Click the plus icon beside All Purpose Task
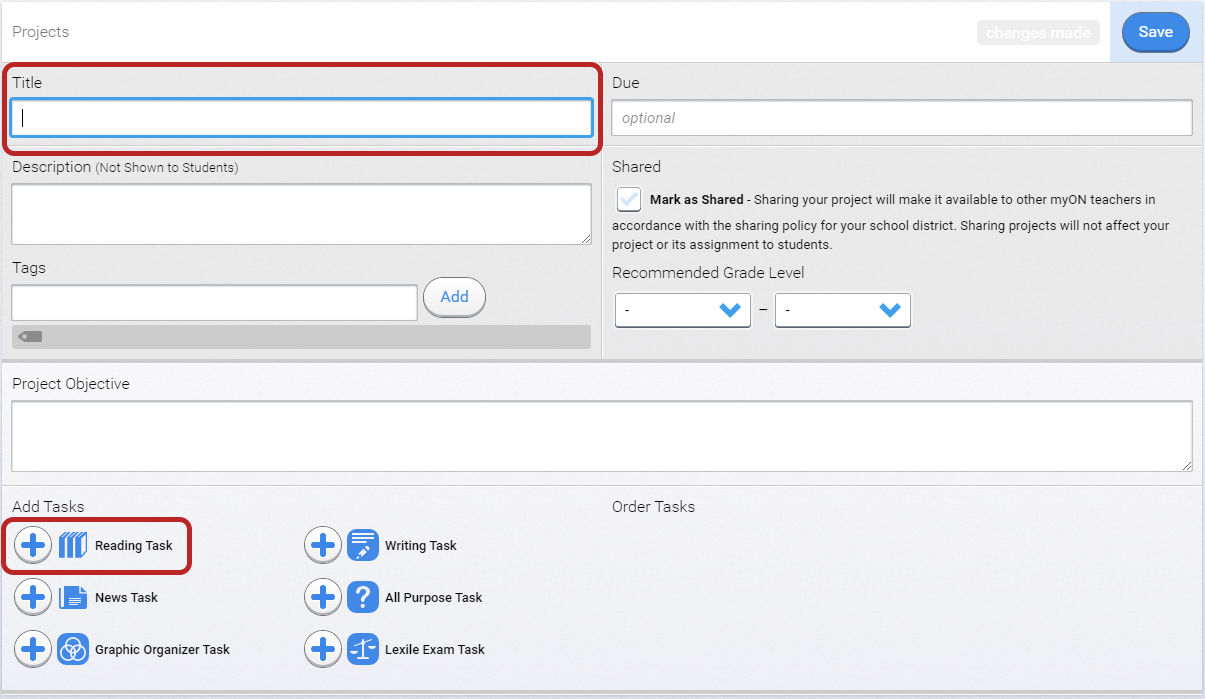1205x699 pixels. pyautogui.click(x=323, y=598)
